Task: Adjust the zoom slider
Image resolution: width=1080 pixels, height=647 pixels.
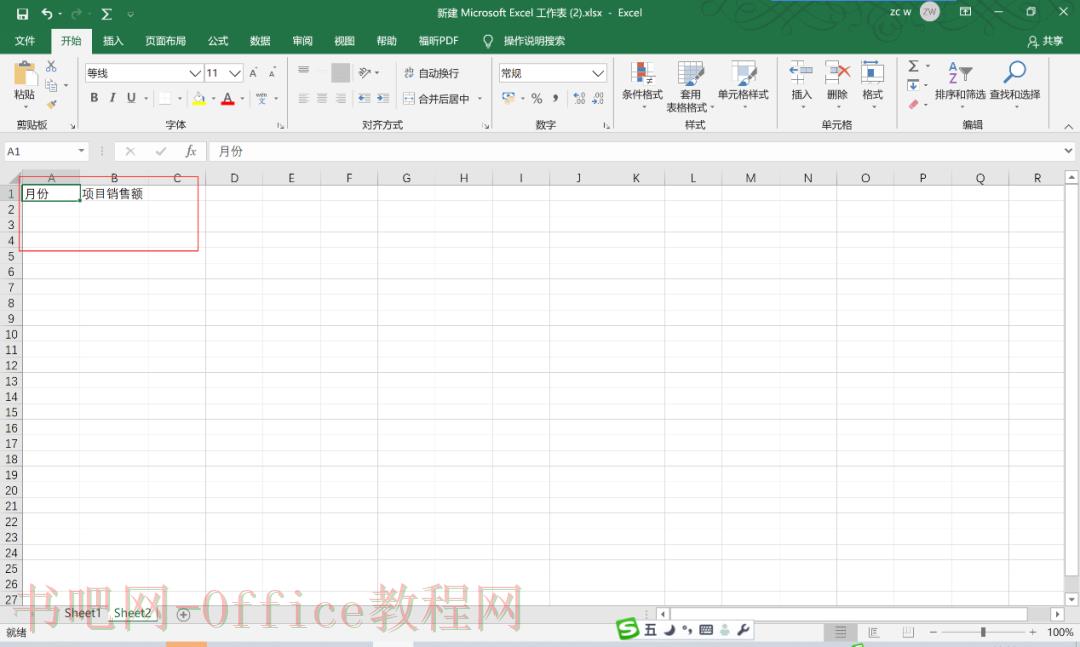Action: (x=983, y=632)
